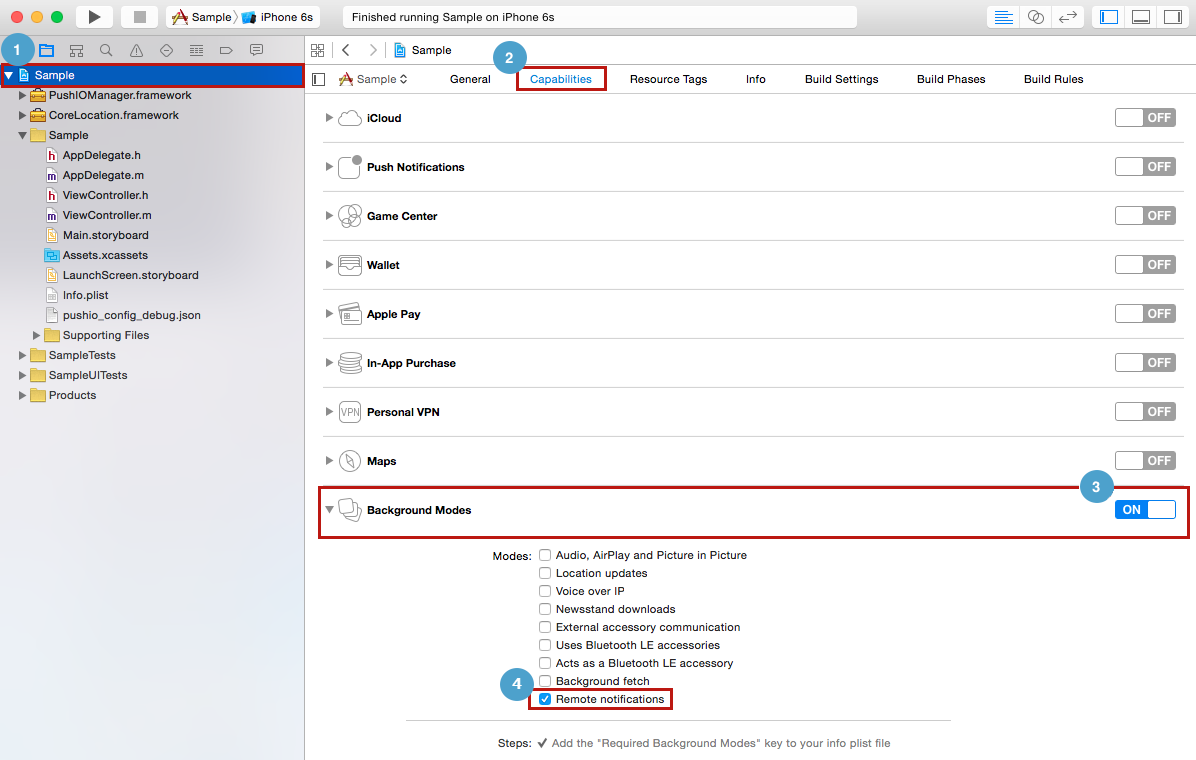This screenshot has width=1196, height=760.
Task: Show the Utilities inspector panel
Action: (1173, 17)
